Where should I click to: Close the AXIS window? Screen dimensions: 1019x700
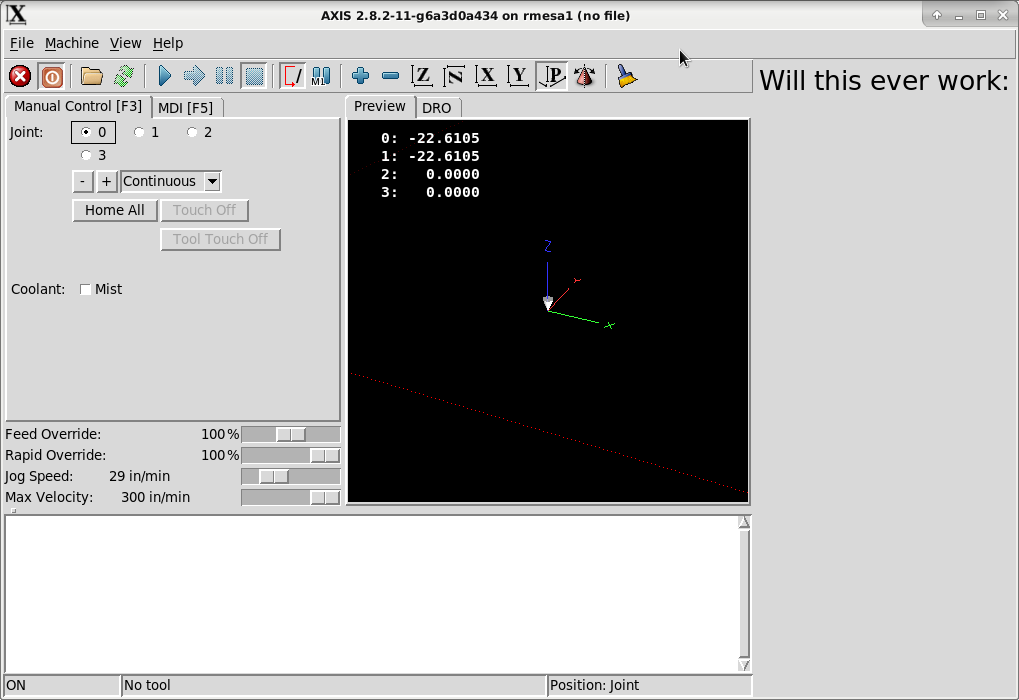pos(1003,15)
